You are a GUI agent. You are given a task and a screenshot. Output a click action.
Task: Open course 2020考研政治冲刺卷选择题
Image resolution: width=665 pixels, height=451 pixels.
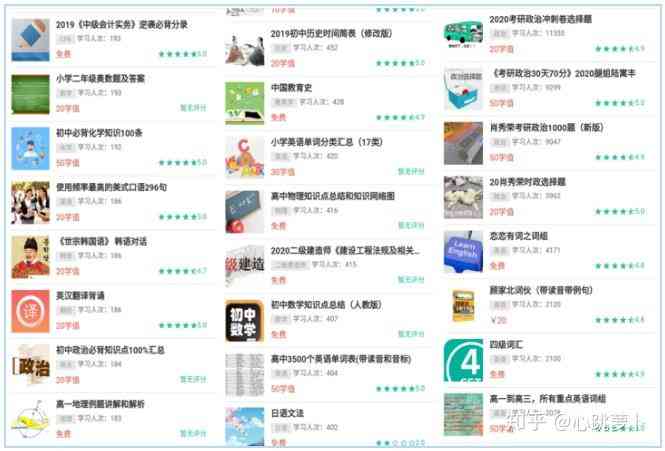(540, 19)
